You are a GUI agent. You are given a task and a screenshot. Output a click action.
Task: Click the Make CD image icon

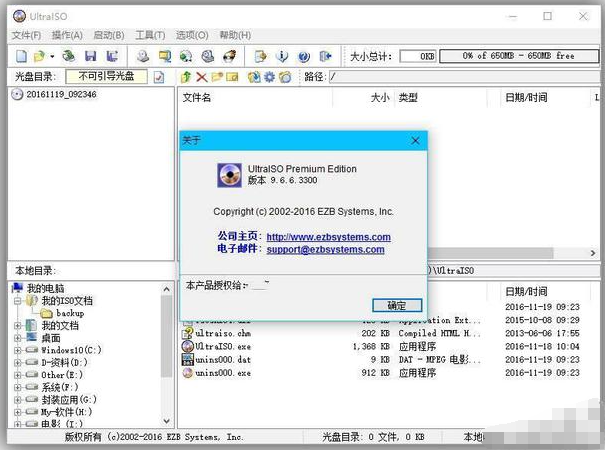point(143,56)
